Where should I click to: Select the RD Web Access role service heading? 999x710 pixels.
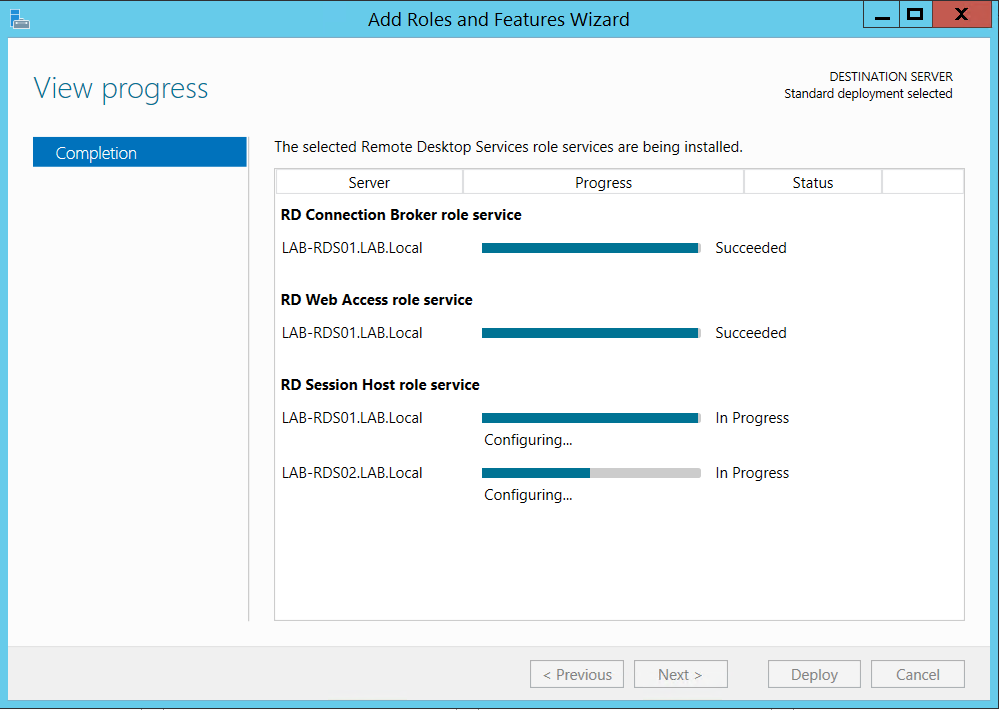coord(377,300)
